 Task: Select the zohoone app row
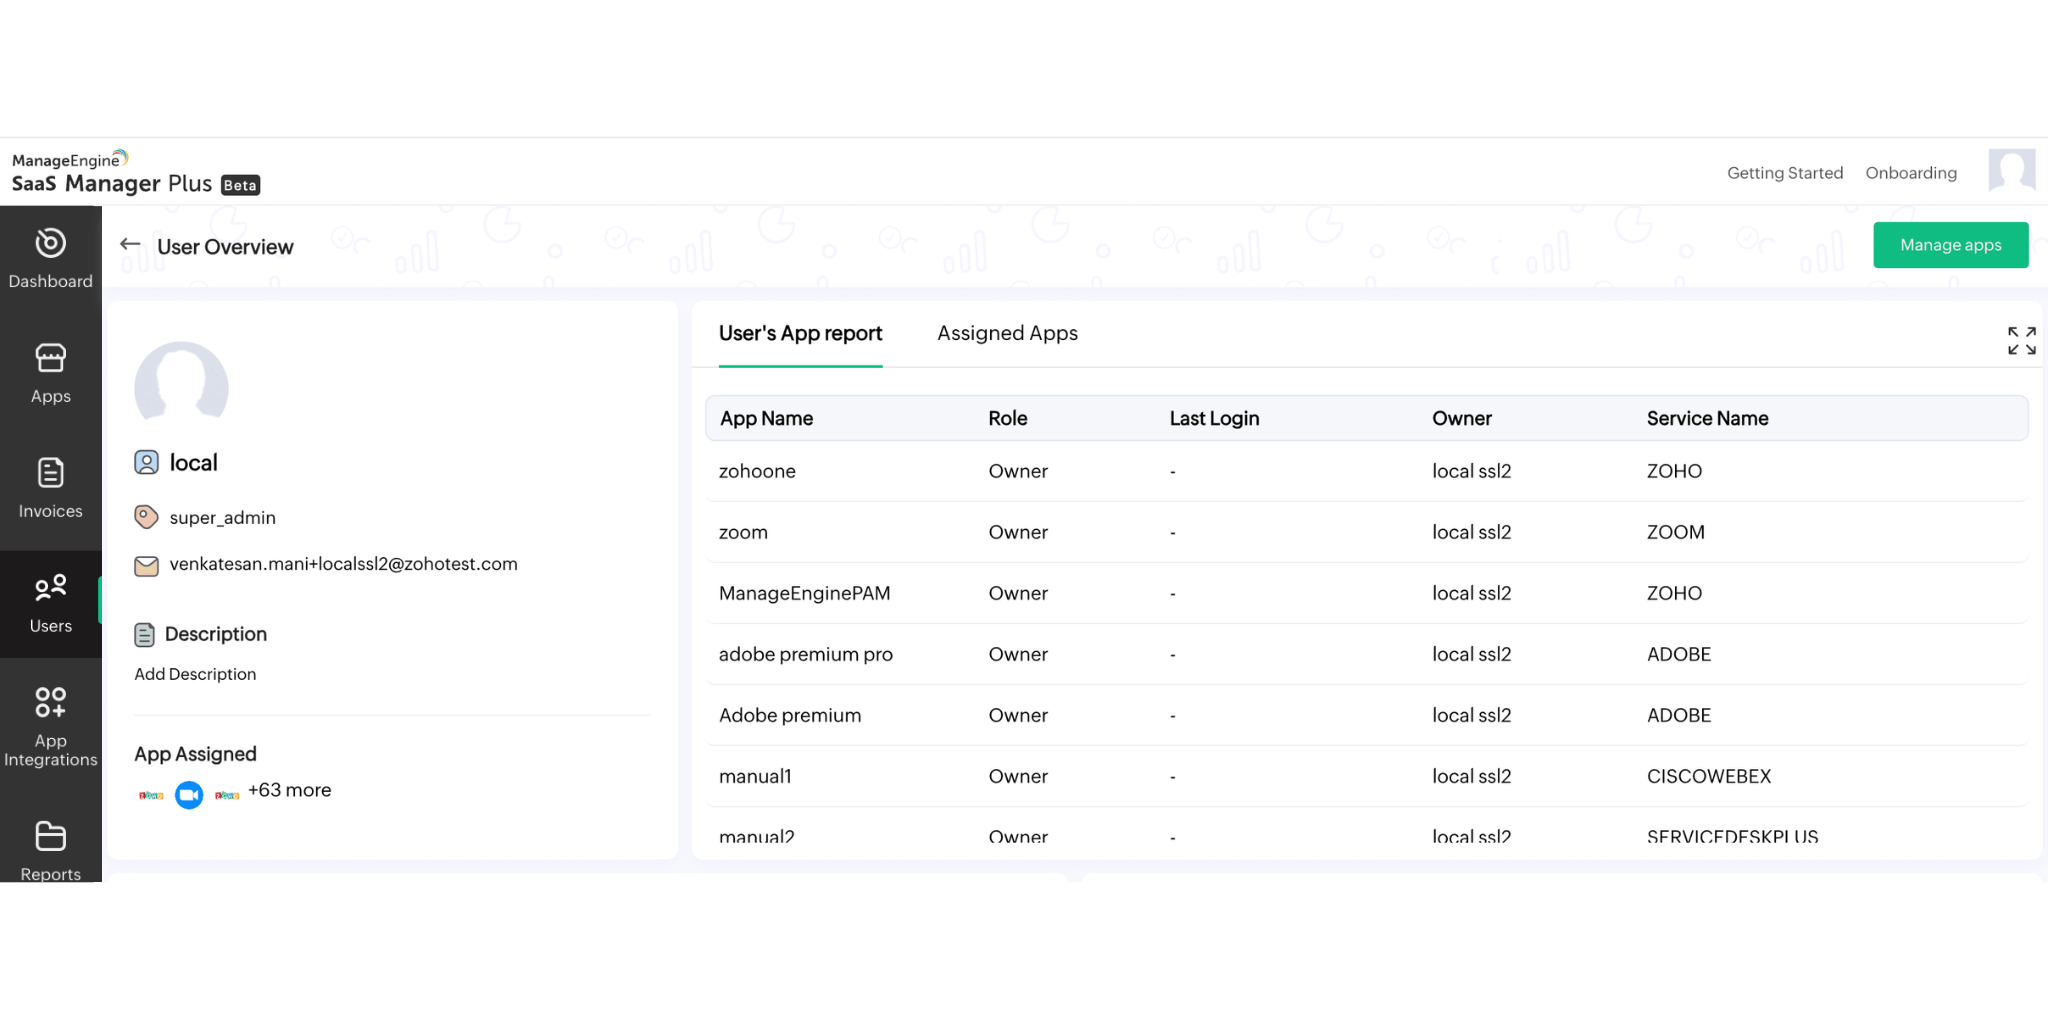[x=1367, y=471]
